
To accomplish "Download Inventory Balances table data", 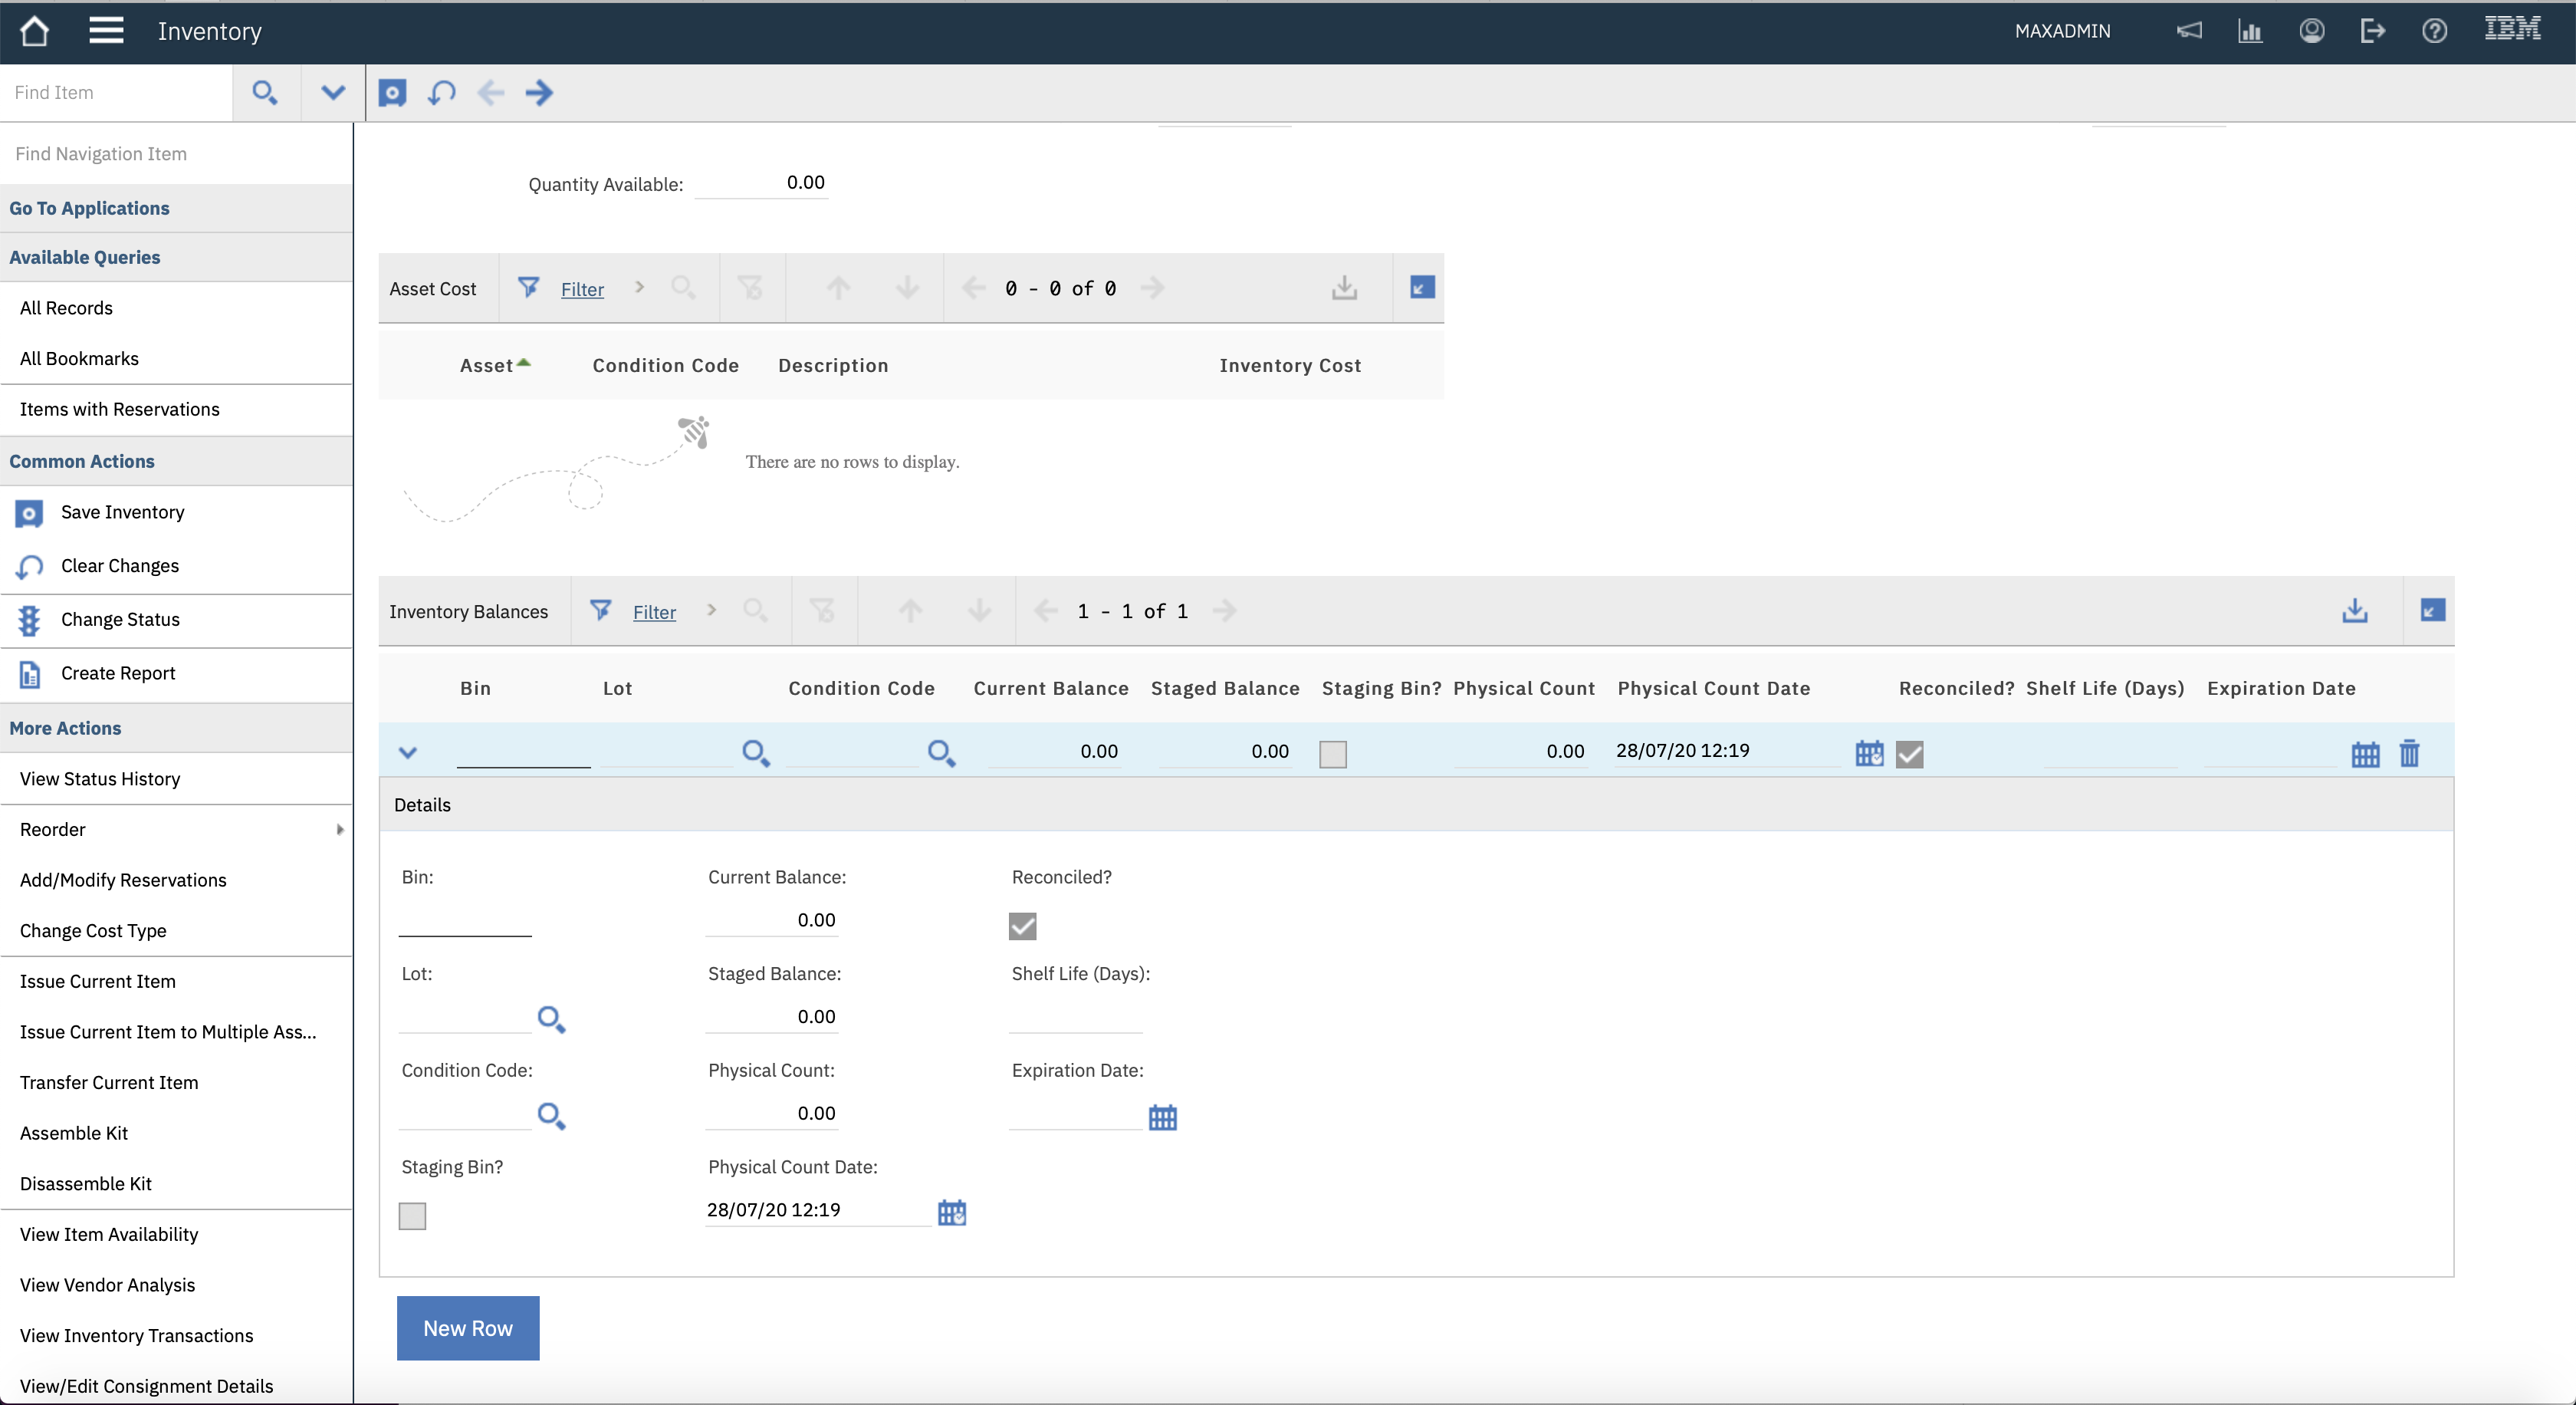I will click(2354, 611).
